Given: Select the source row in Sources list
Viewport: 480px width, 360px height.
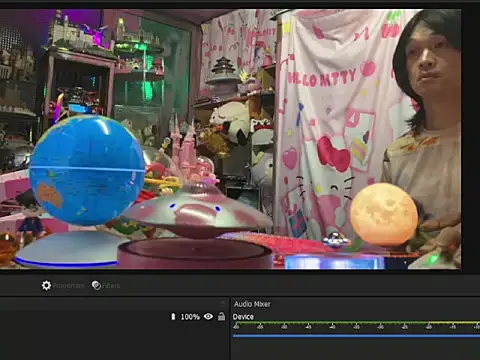Looking at the screenshot, I should pos(113,316).
